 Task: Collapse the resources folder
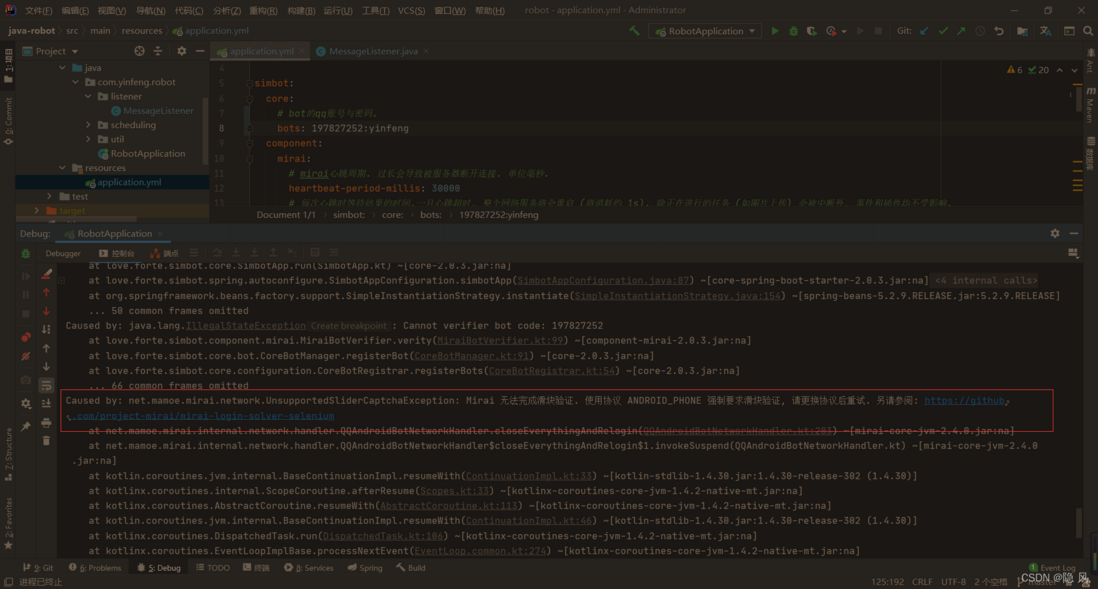coord(62,167)
